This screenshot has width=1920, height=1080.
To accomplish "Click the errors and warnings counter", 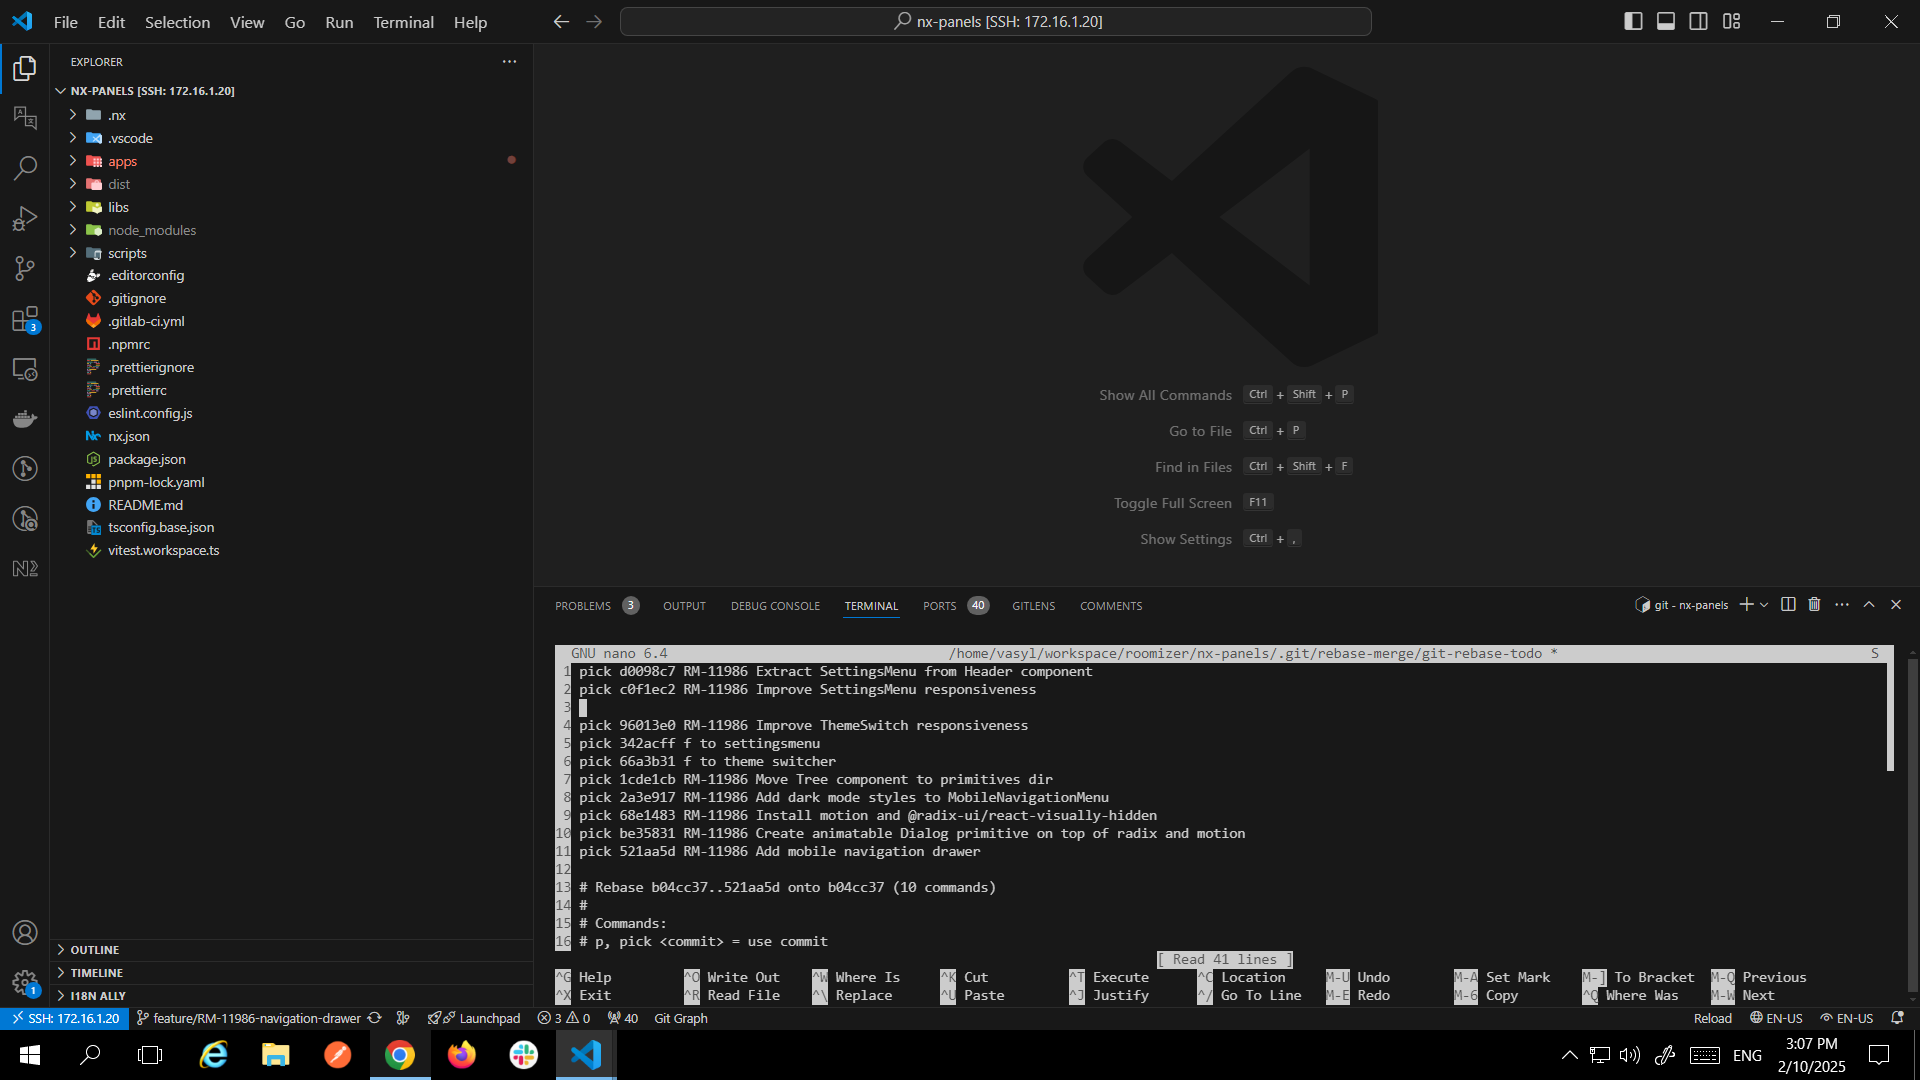I will [x=564, y=1018].
